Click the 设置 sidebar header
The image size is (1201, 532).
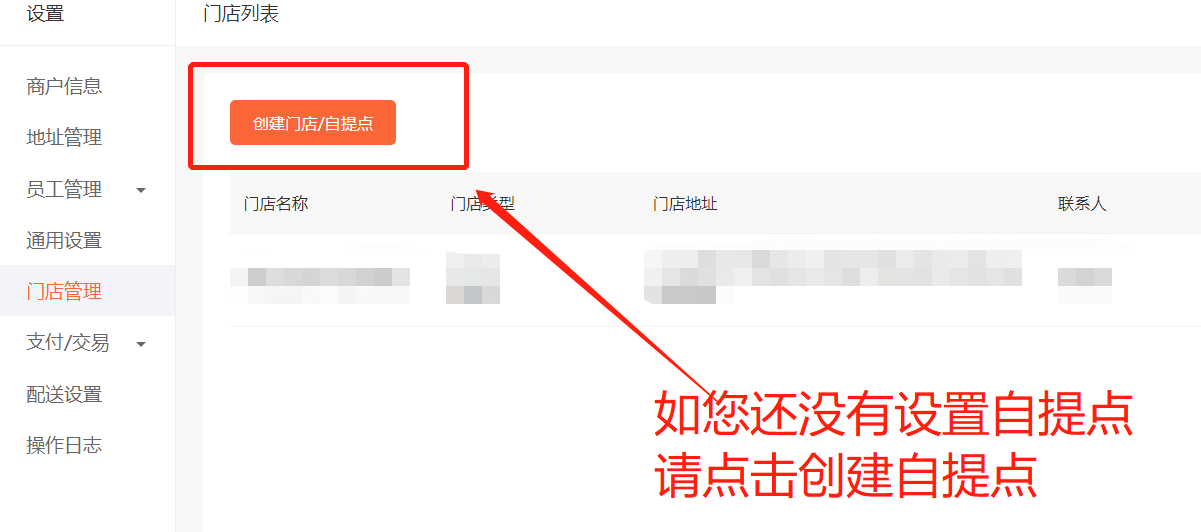(x=45, y=14)
